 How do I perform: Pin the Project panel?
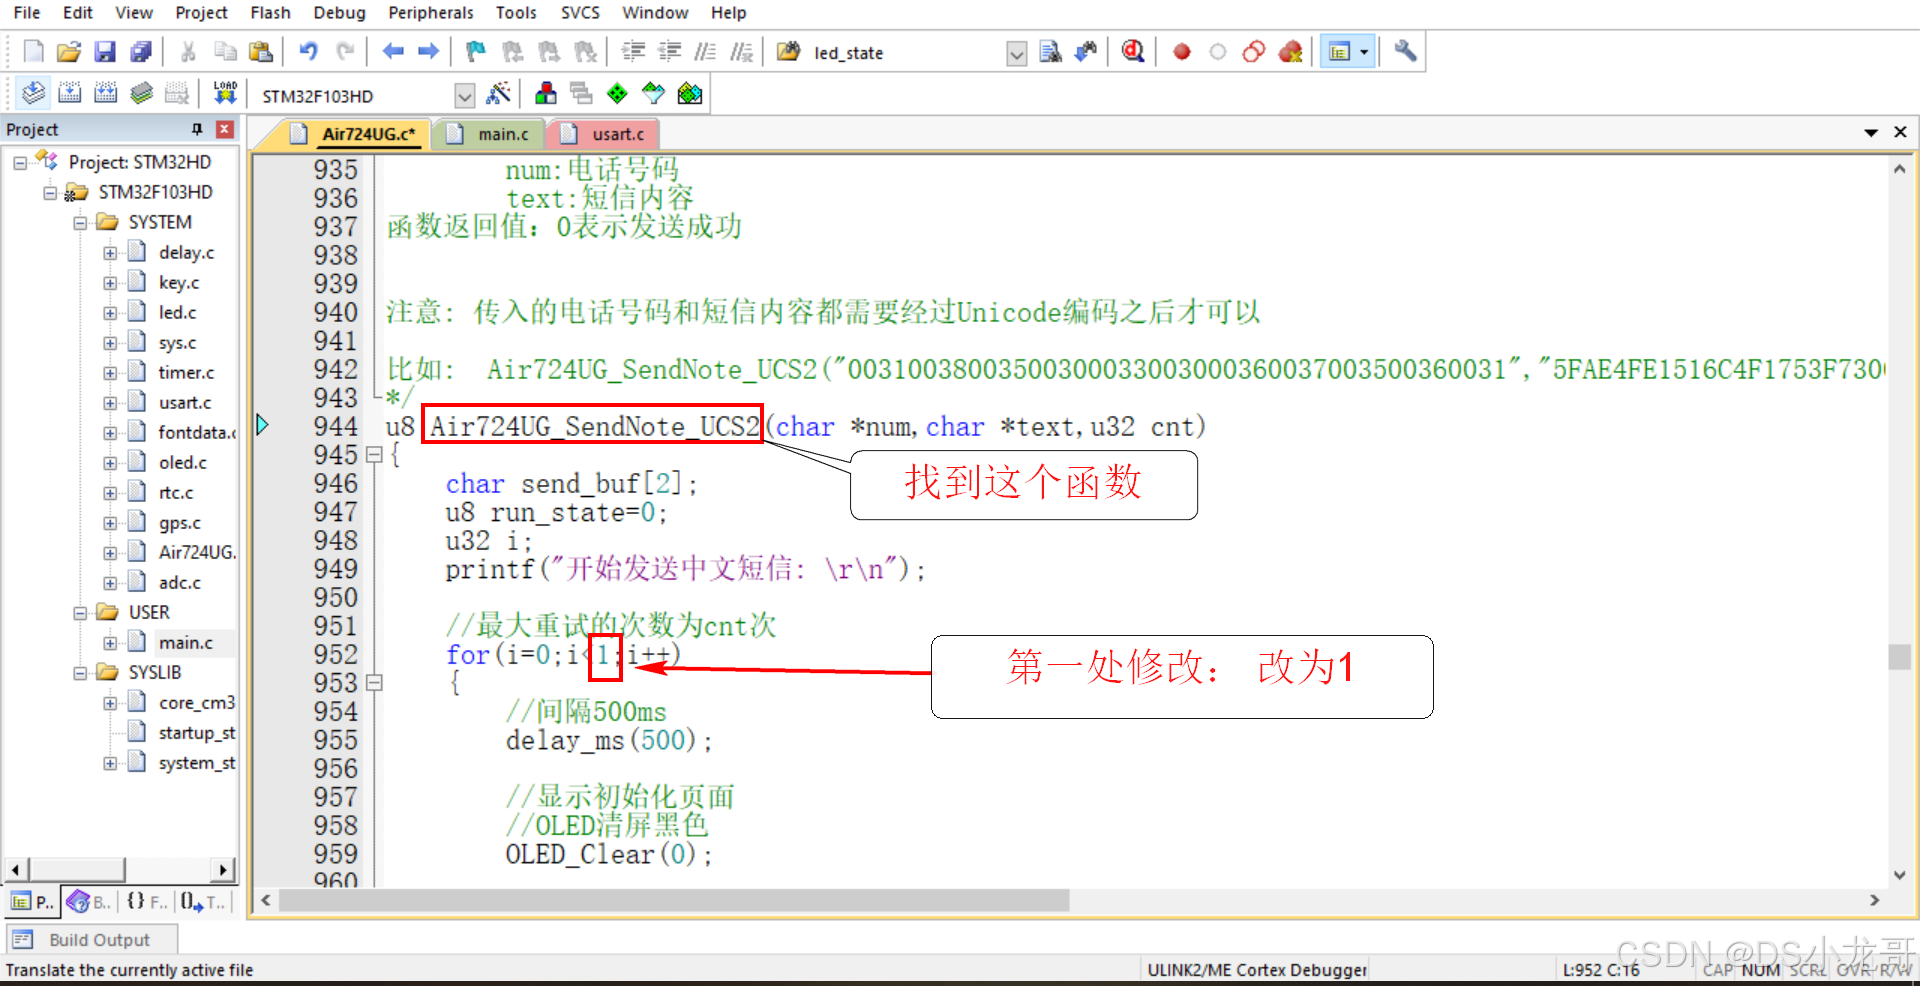coord(197,129)
